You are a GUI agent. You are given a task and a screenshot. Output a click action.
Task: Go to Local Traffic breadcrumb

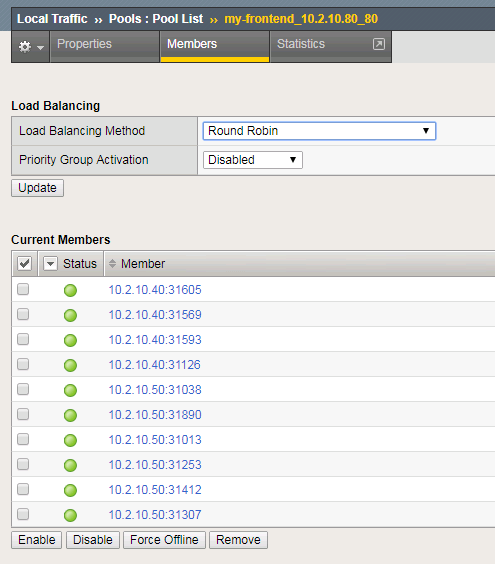[52, 19]
